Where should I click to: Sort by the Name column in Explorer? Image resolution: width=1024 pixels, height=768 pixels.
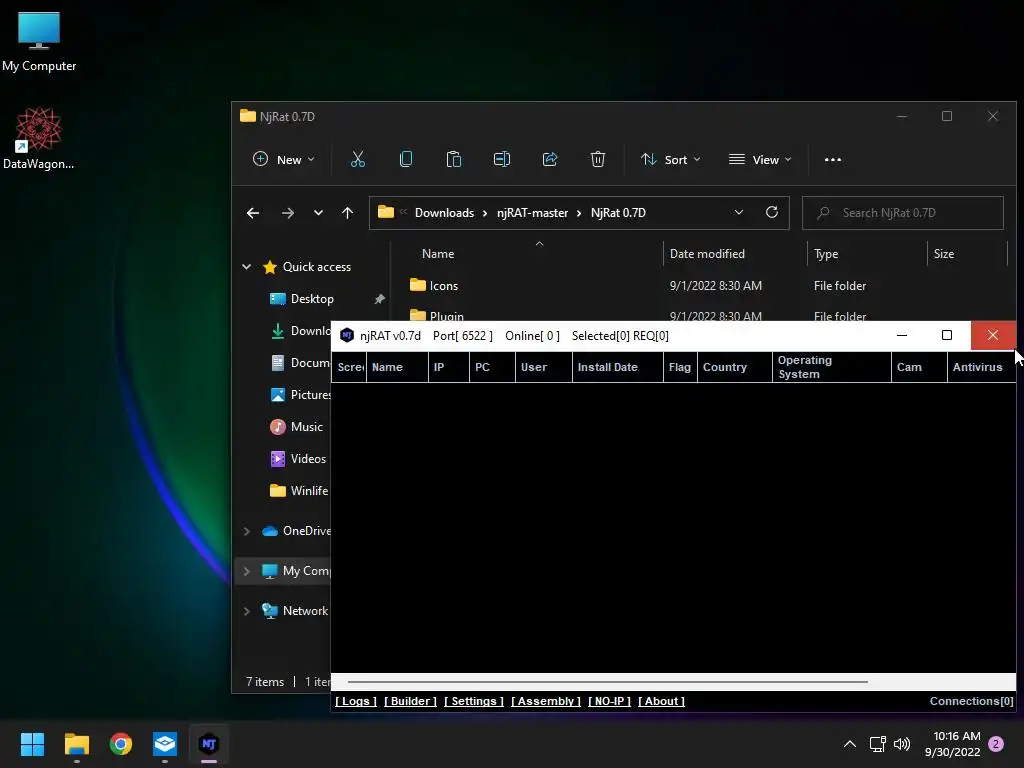(438, 253)
